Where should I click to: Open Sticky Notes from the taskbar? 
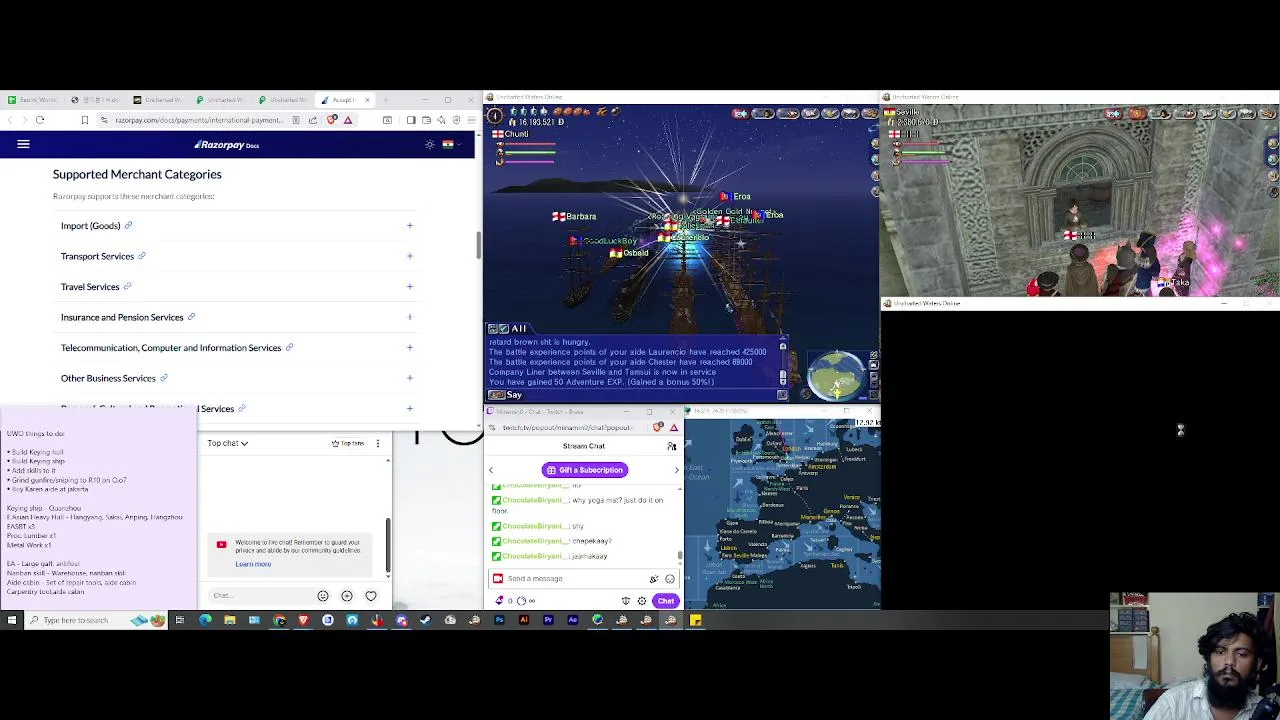tap(695, 620)
